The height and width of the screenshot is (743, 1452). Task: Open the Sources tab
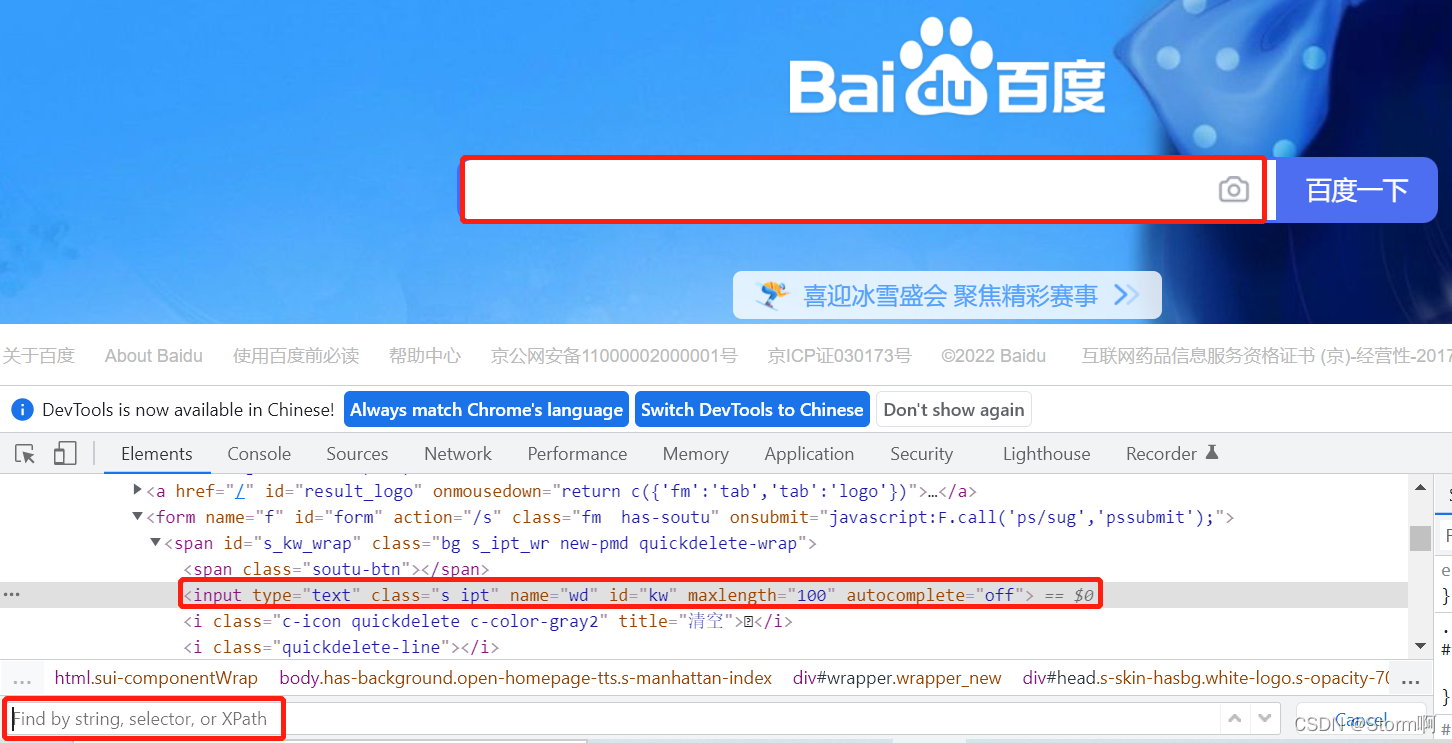click(x=357, y=454)
